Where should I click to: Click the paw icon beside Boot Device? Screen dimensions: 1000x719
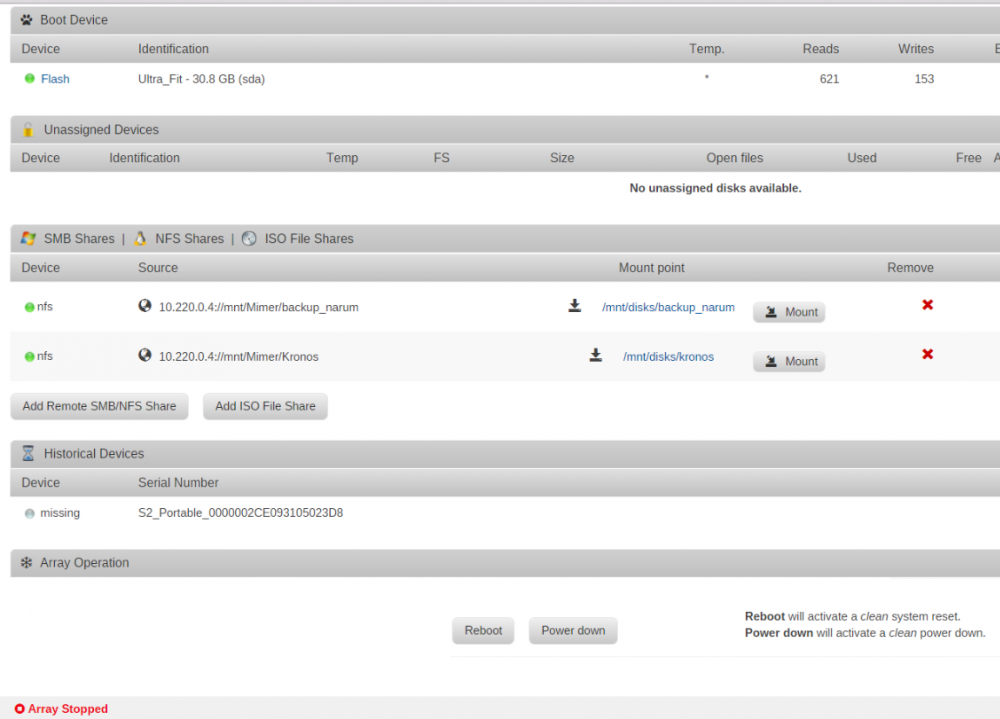pos(26,20)
